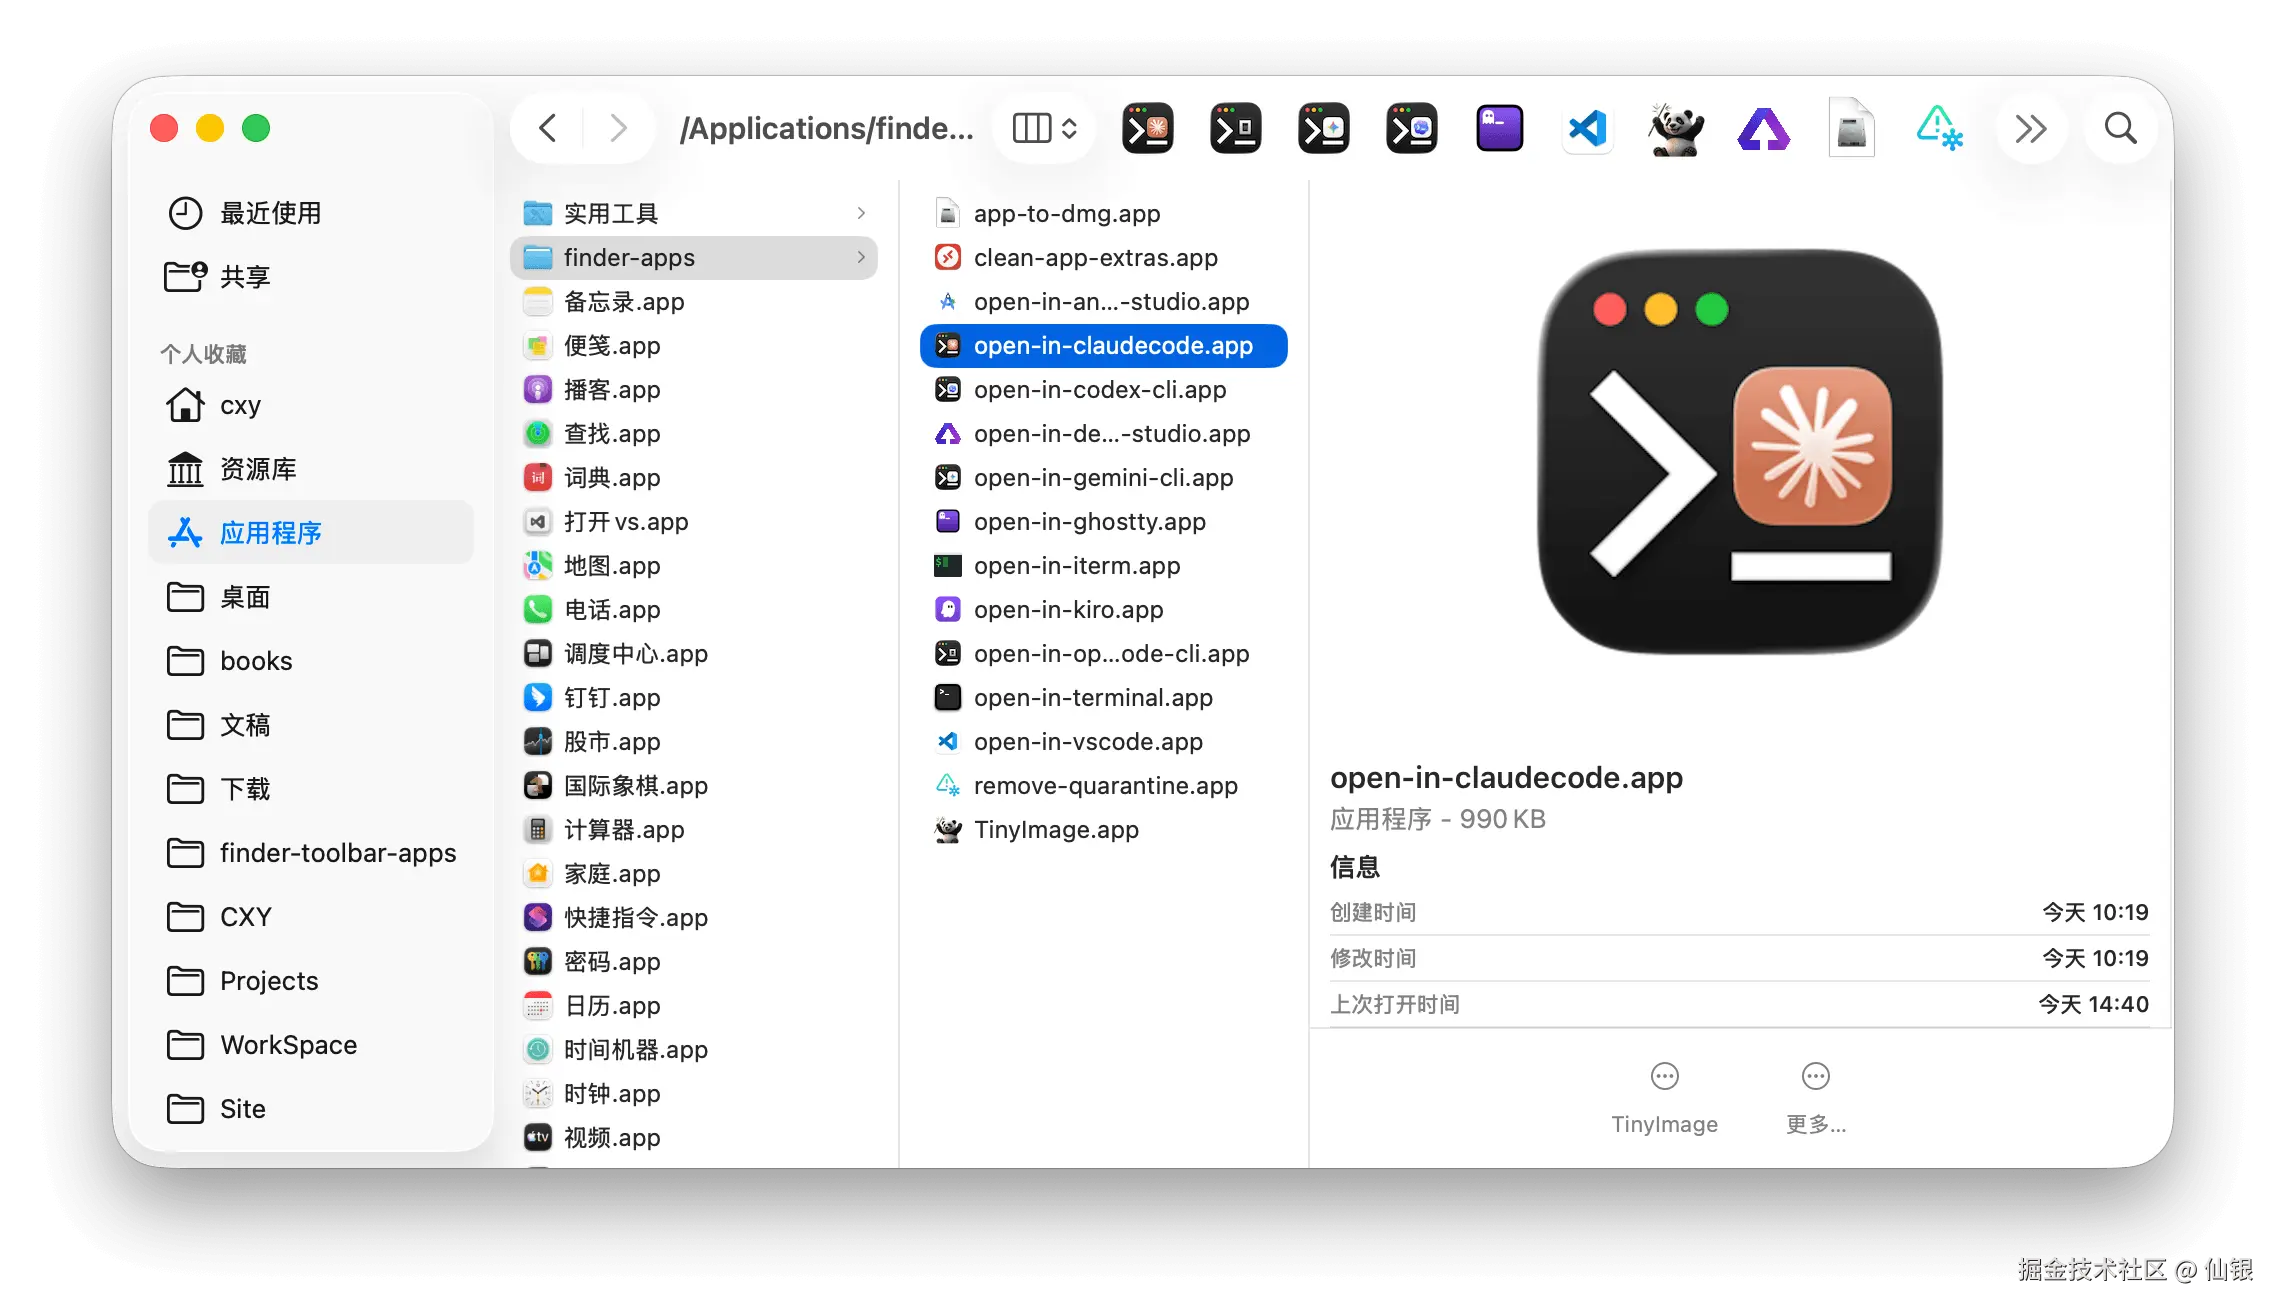The width and height of the screenshot is (2286, 1316).
Task: Open 下载 in the sidebar
Action: click(x=311, y=789)
